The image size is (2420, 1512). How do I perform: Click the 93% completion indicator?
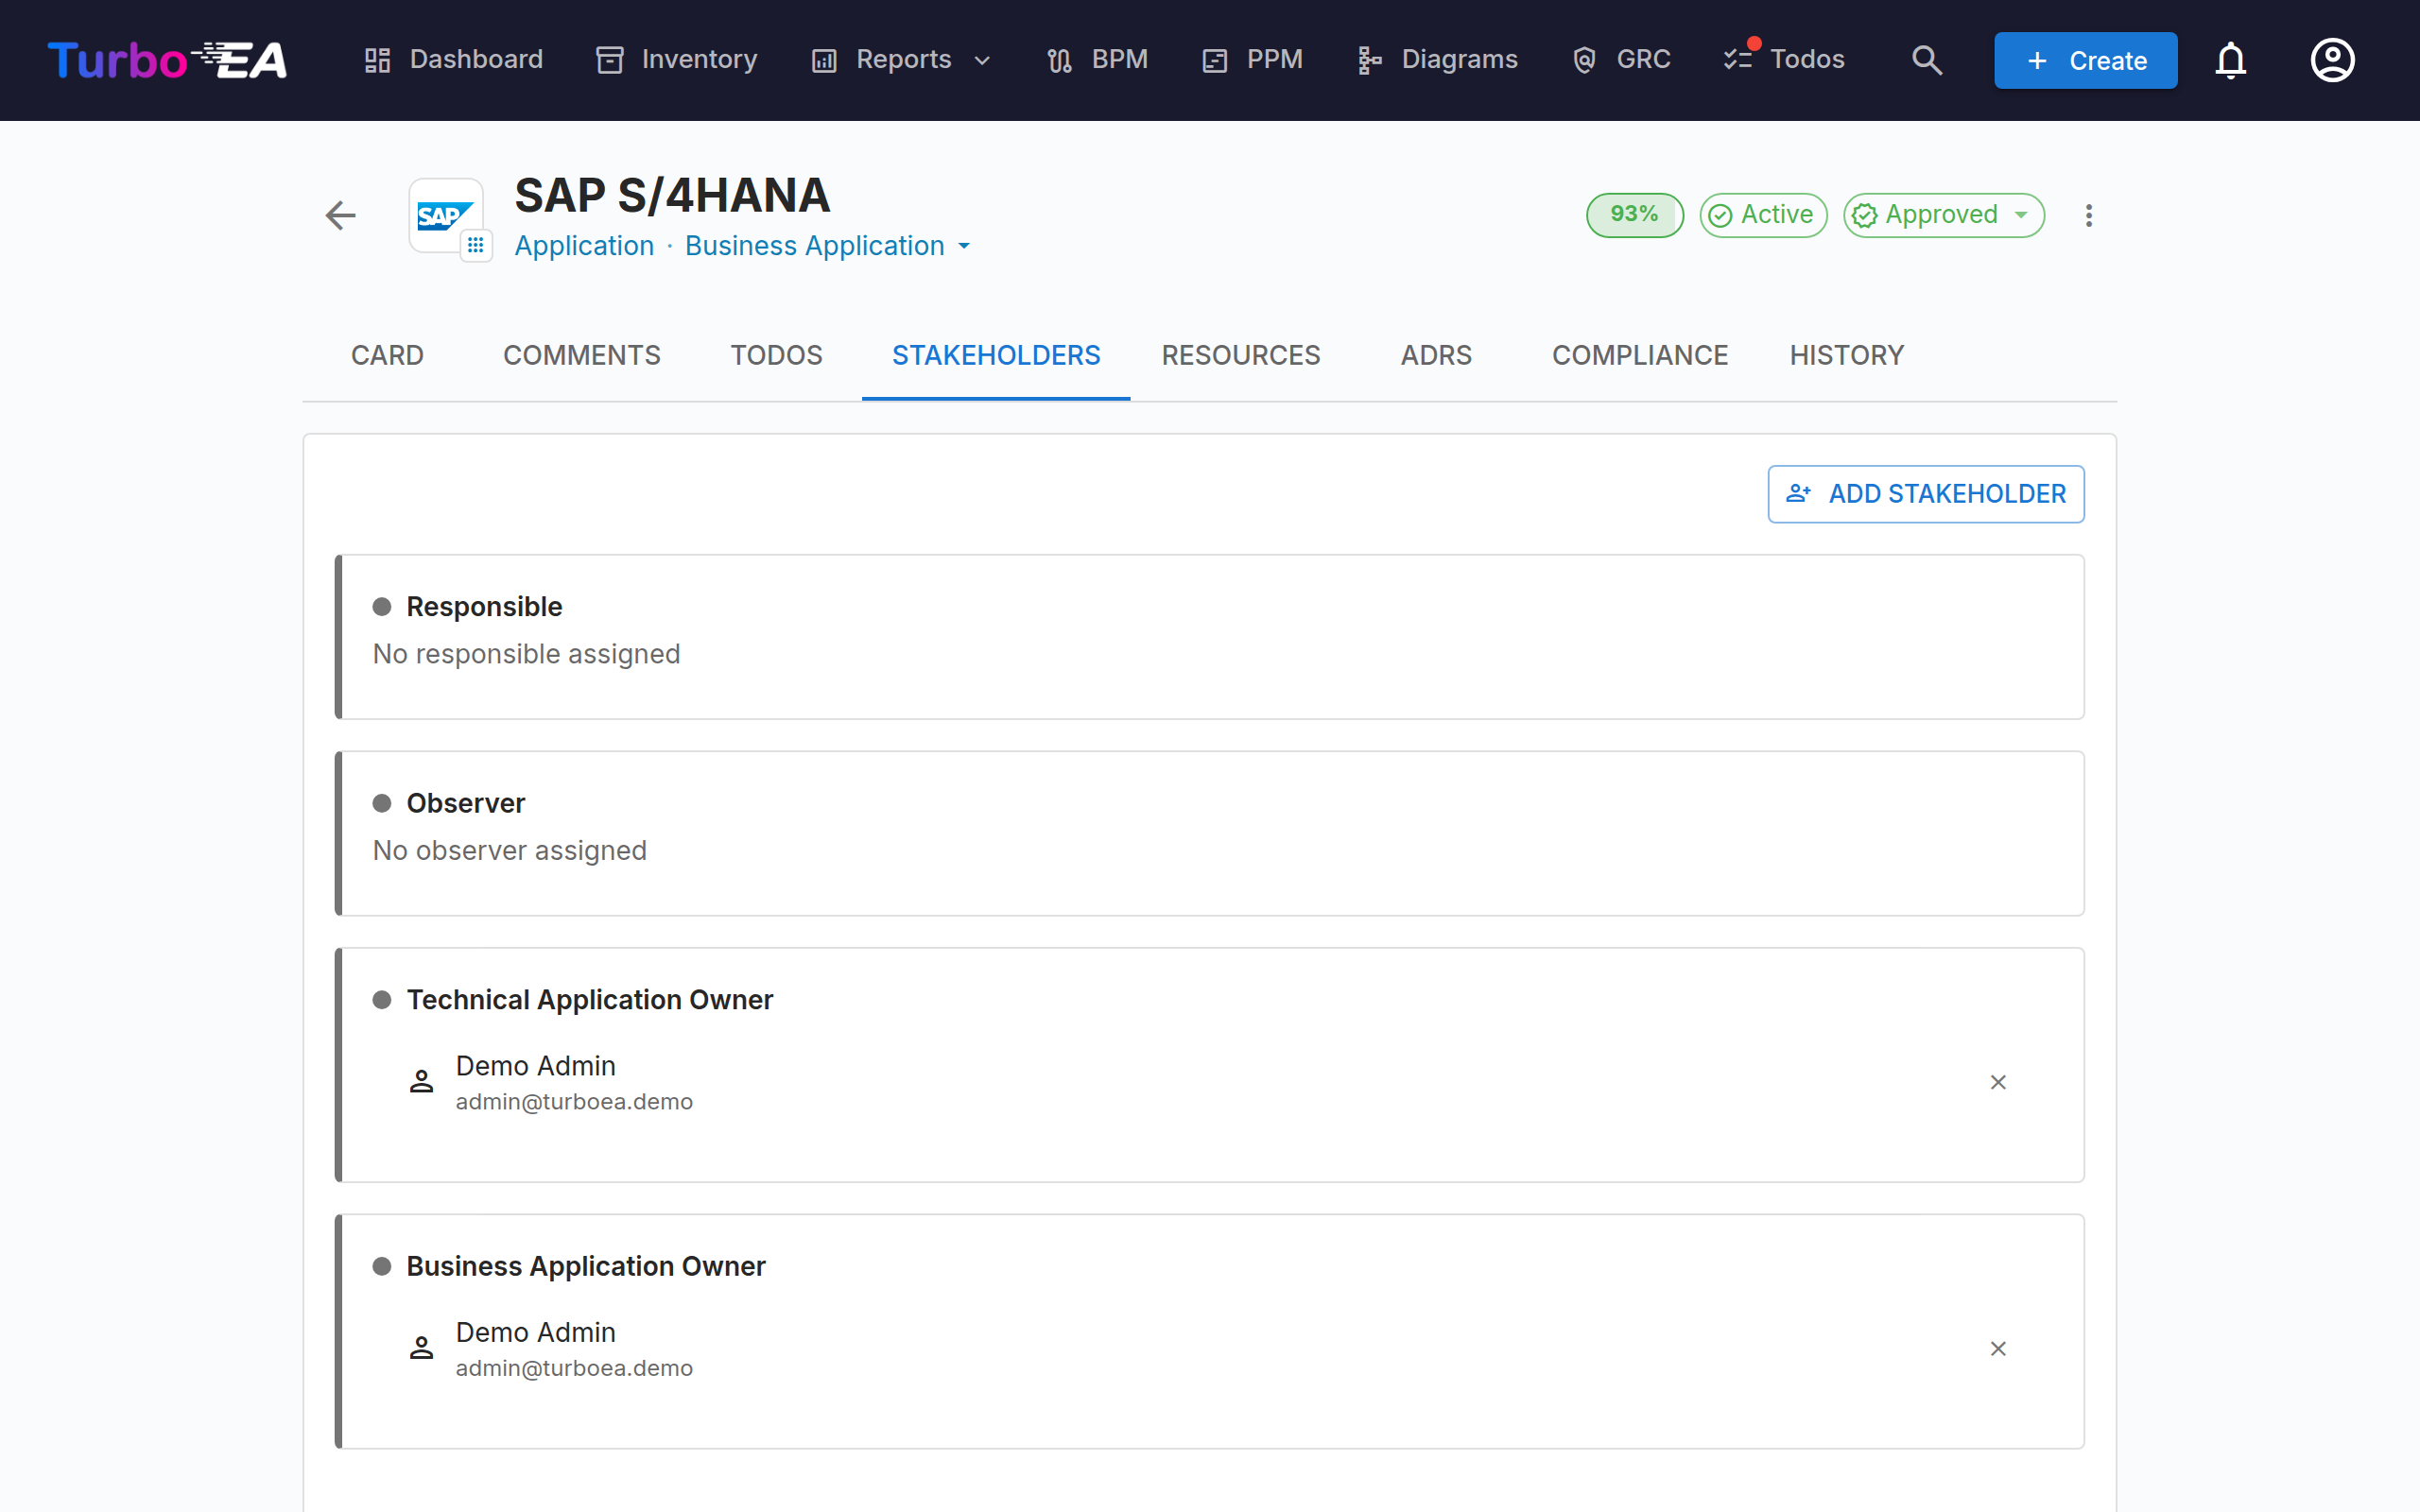[x=1634, y=215]
